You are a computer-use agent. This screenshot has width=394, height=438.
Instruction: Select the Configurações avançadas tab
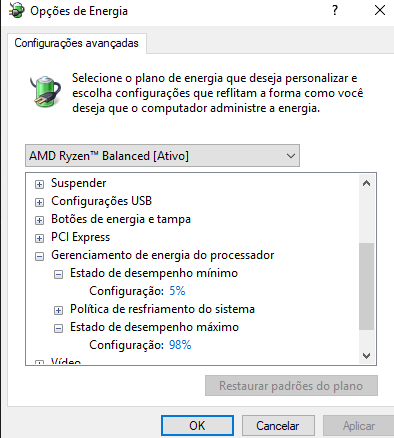pos(76,43)
